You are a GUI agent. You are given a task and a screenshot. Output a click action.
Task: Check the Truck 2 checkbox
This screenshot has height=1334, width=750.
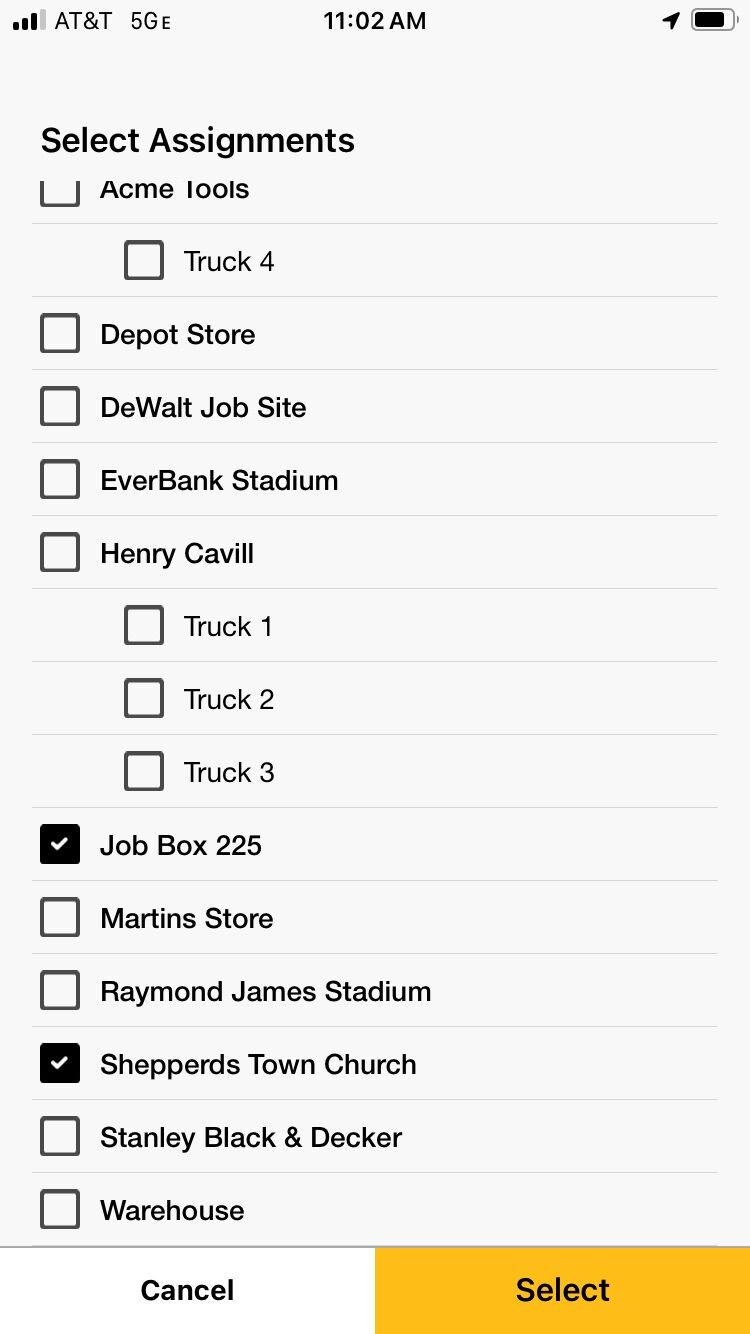[x=144, y=699]
